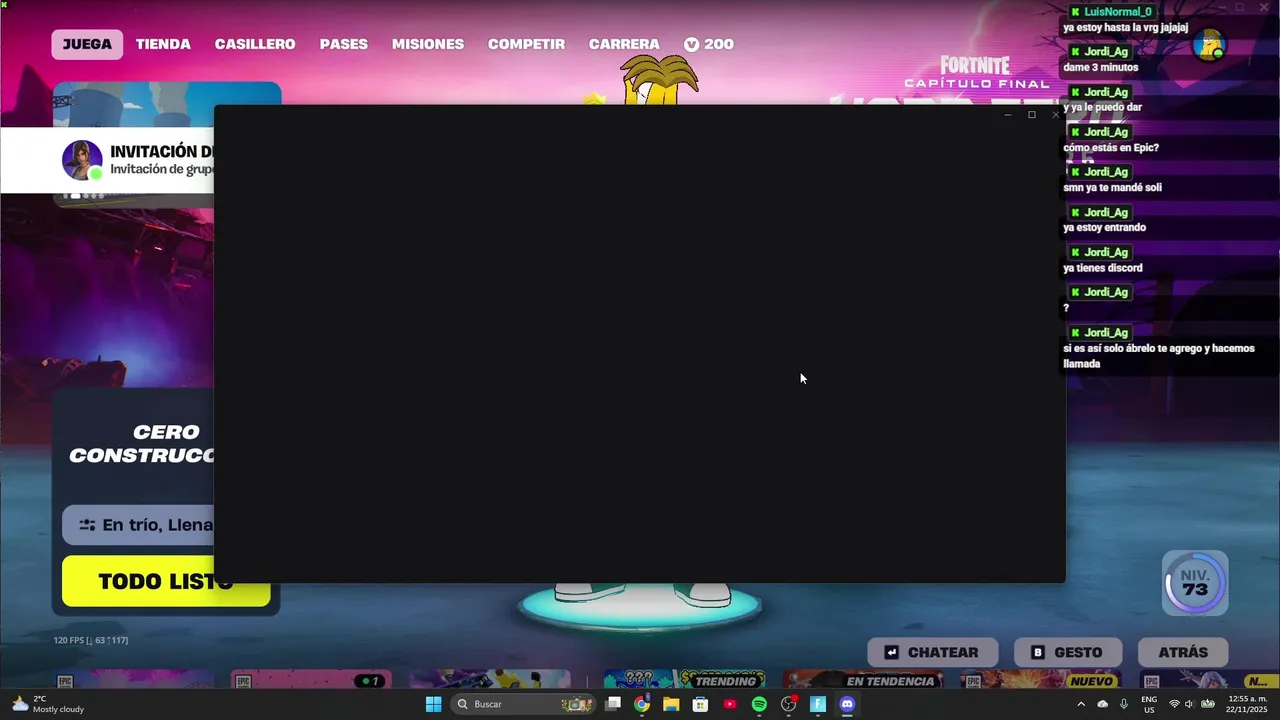Click the OneDrive cloud tray icon

pos(1103,704)
